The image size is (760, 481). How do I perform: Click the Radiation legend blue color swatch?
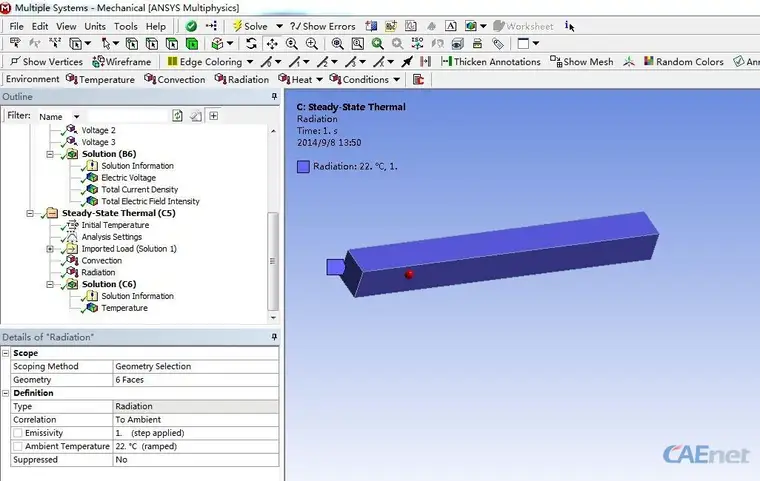point(303,167)
